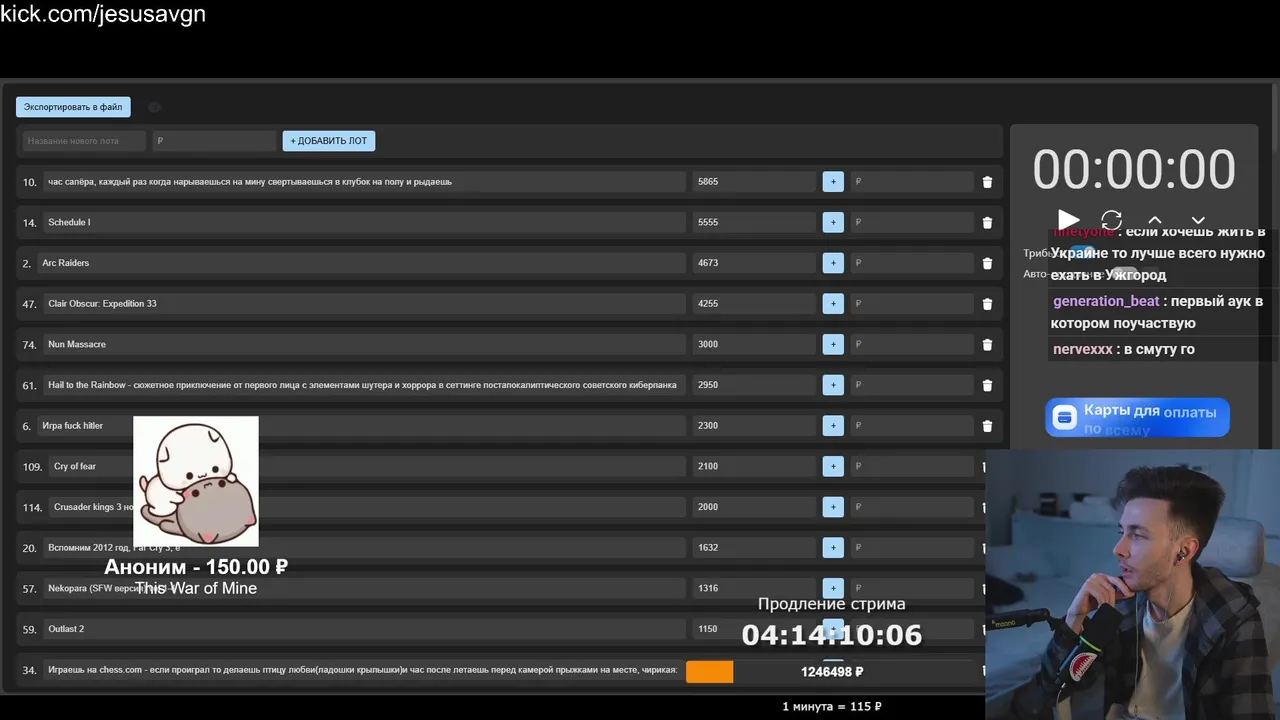Click '1 минута = 115 ₽' rate text
Image resolution: width=1280 pixels, height=720 pixels.
832,706
